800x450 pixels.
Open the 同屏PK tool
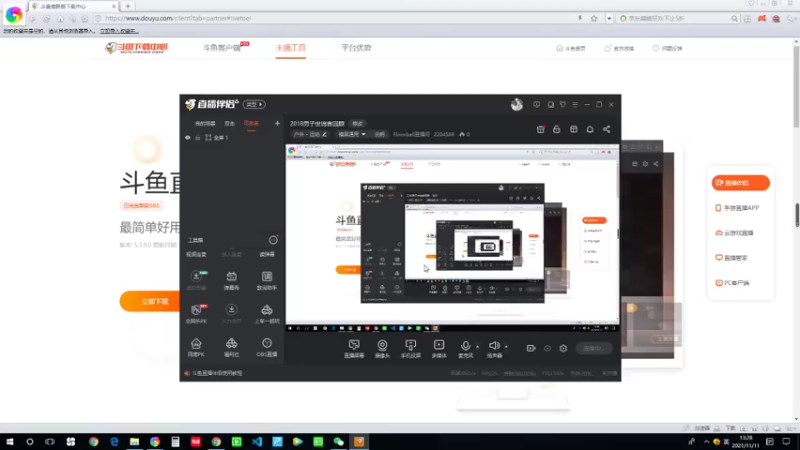pos(196,347)
